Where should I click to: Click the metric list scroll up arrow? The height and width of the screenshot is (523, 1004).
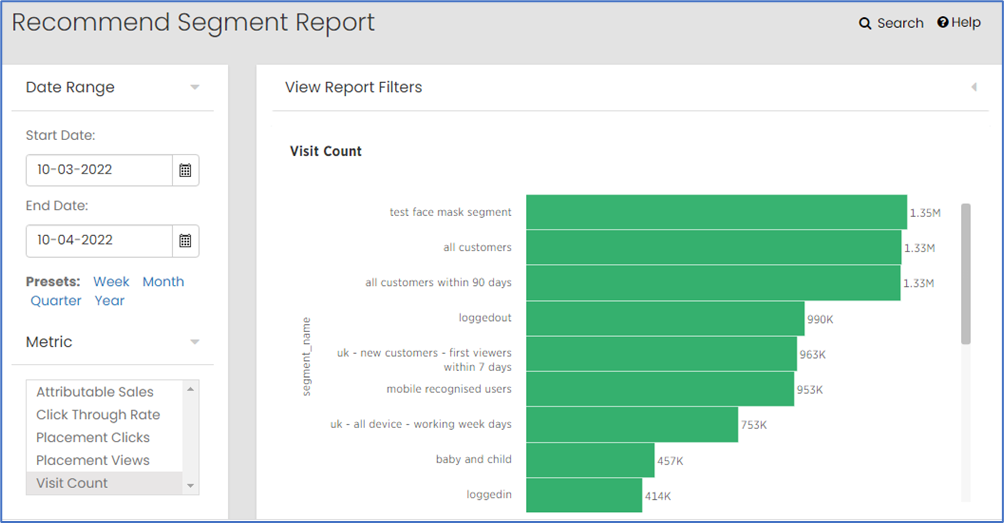click(x=190, y=389)
